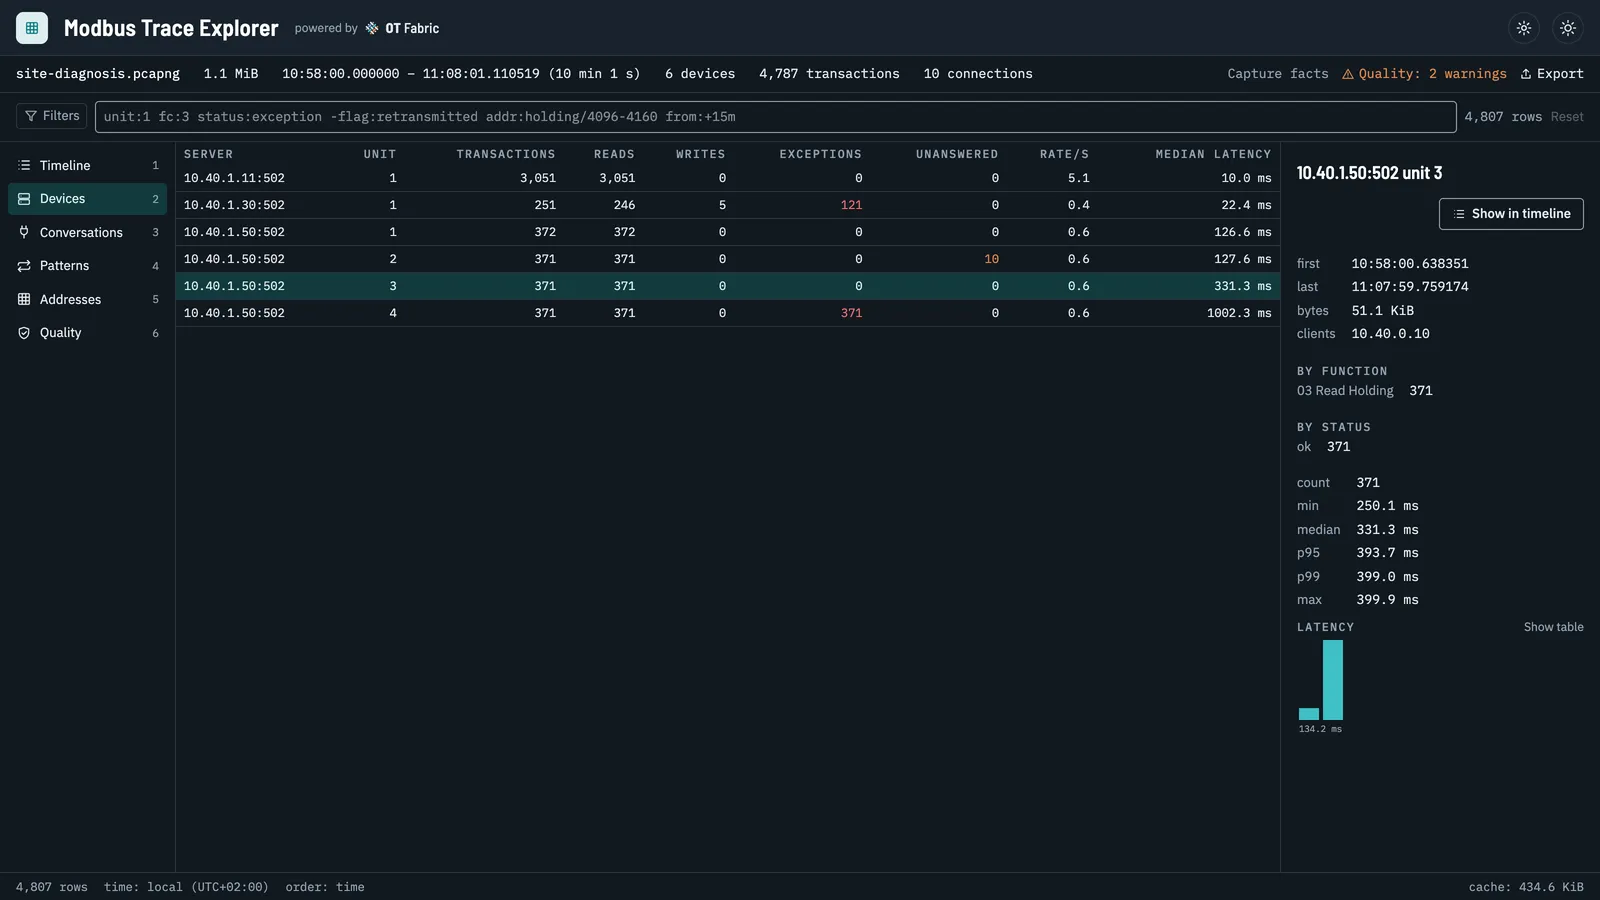This screenshot has height=900, width=1600.
Task: Click the order: time status entry
Action: click(325, 887)
